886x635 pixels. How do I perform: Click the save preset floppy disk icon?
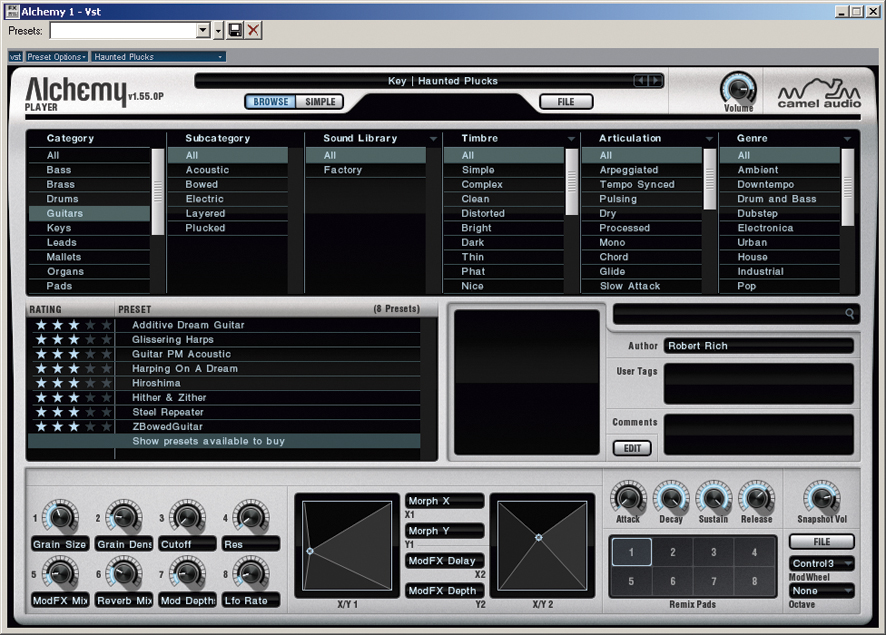234,31
